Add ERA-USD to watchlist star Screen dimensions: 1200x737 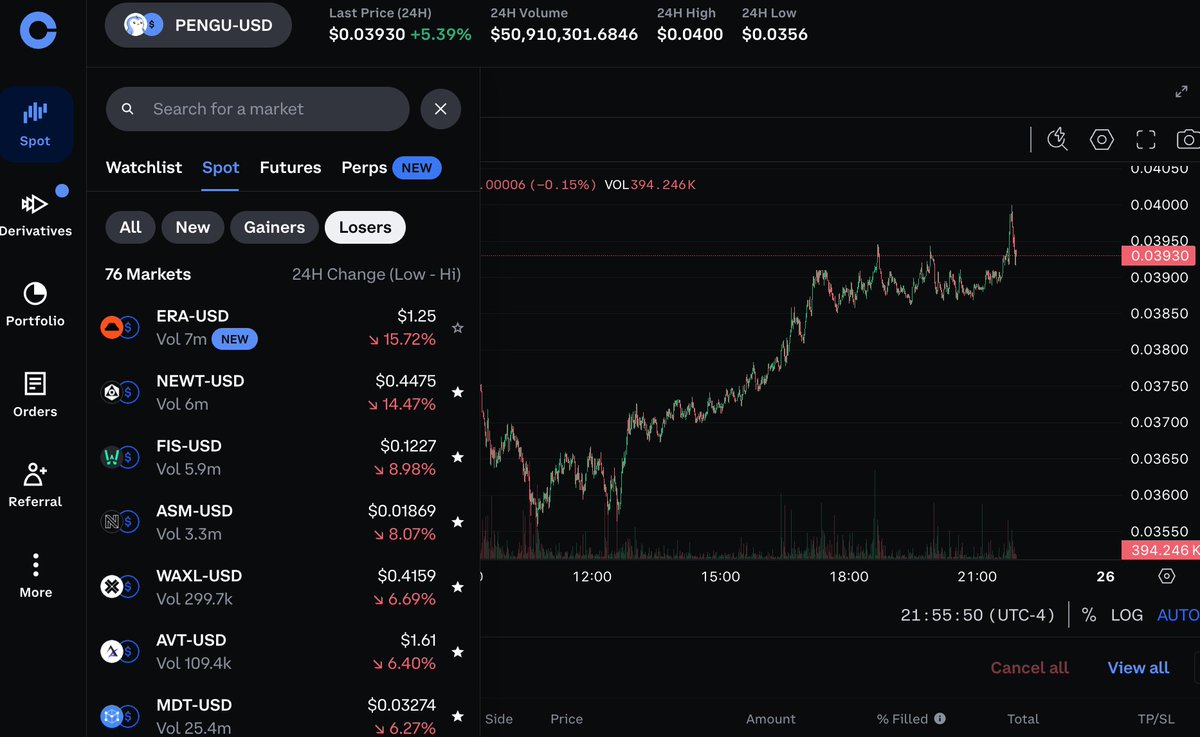tap(458, 327)
